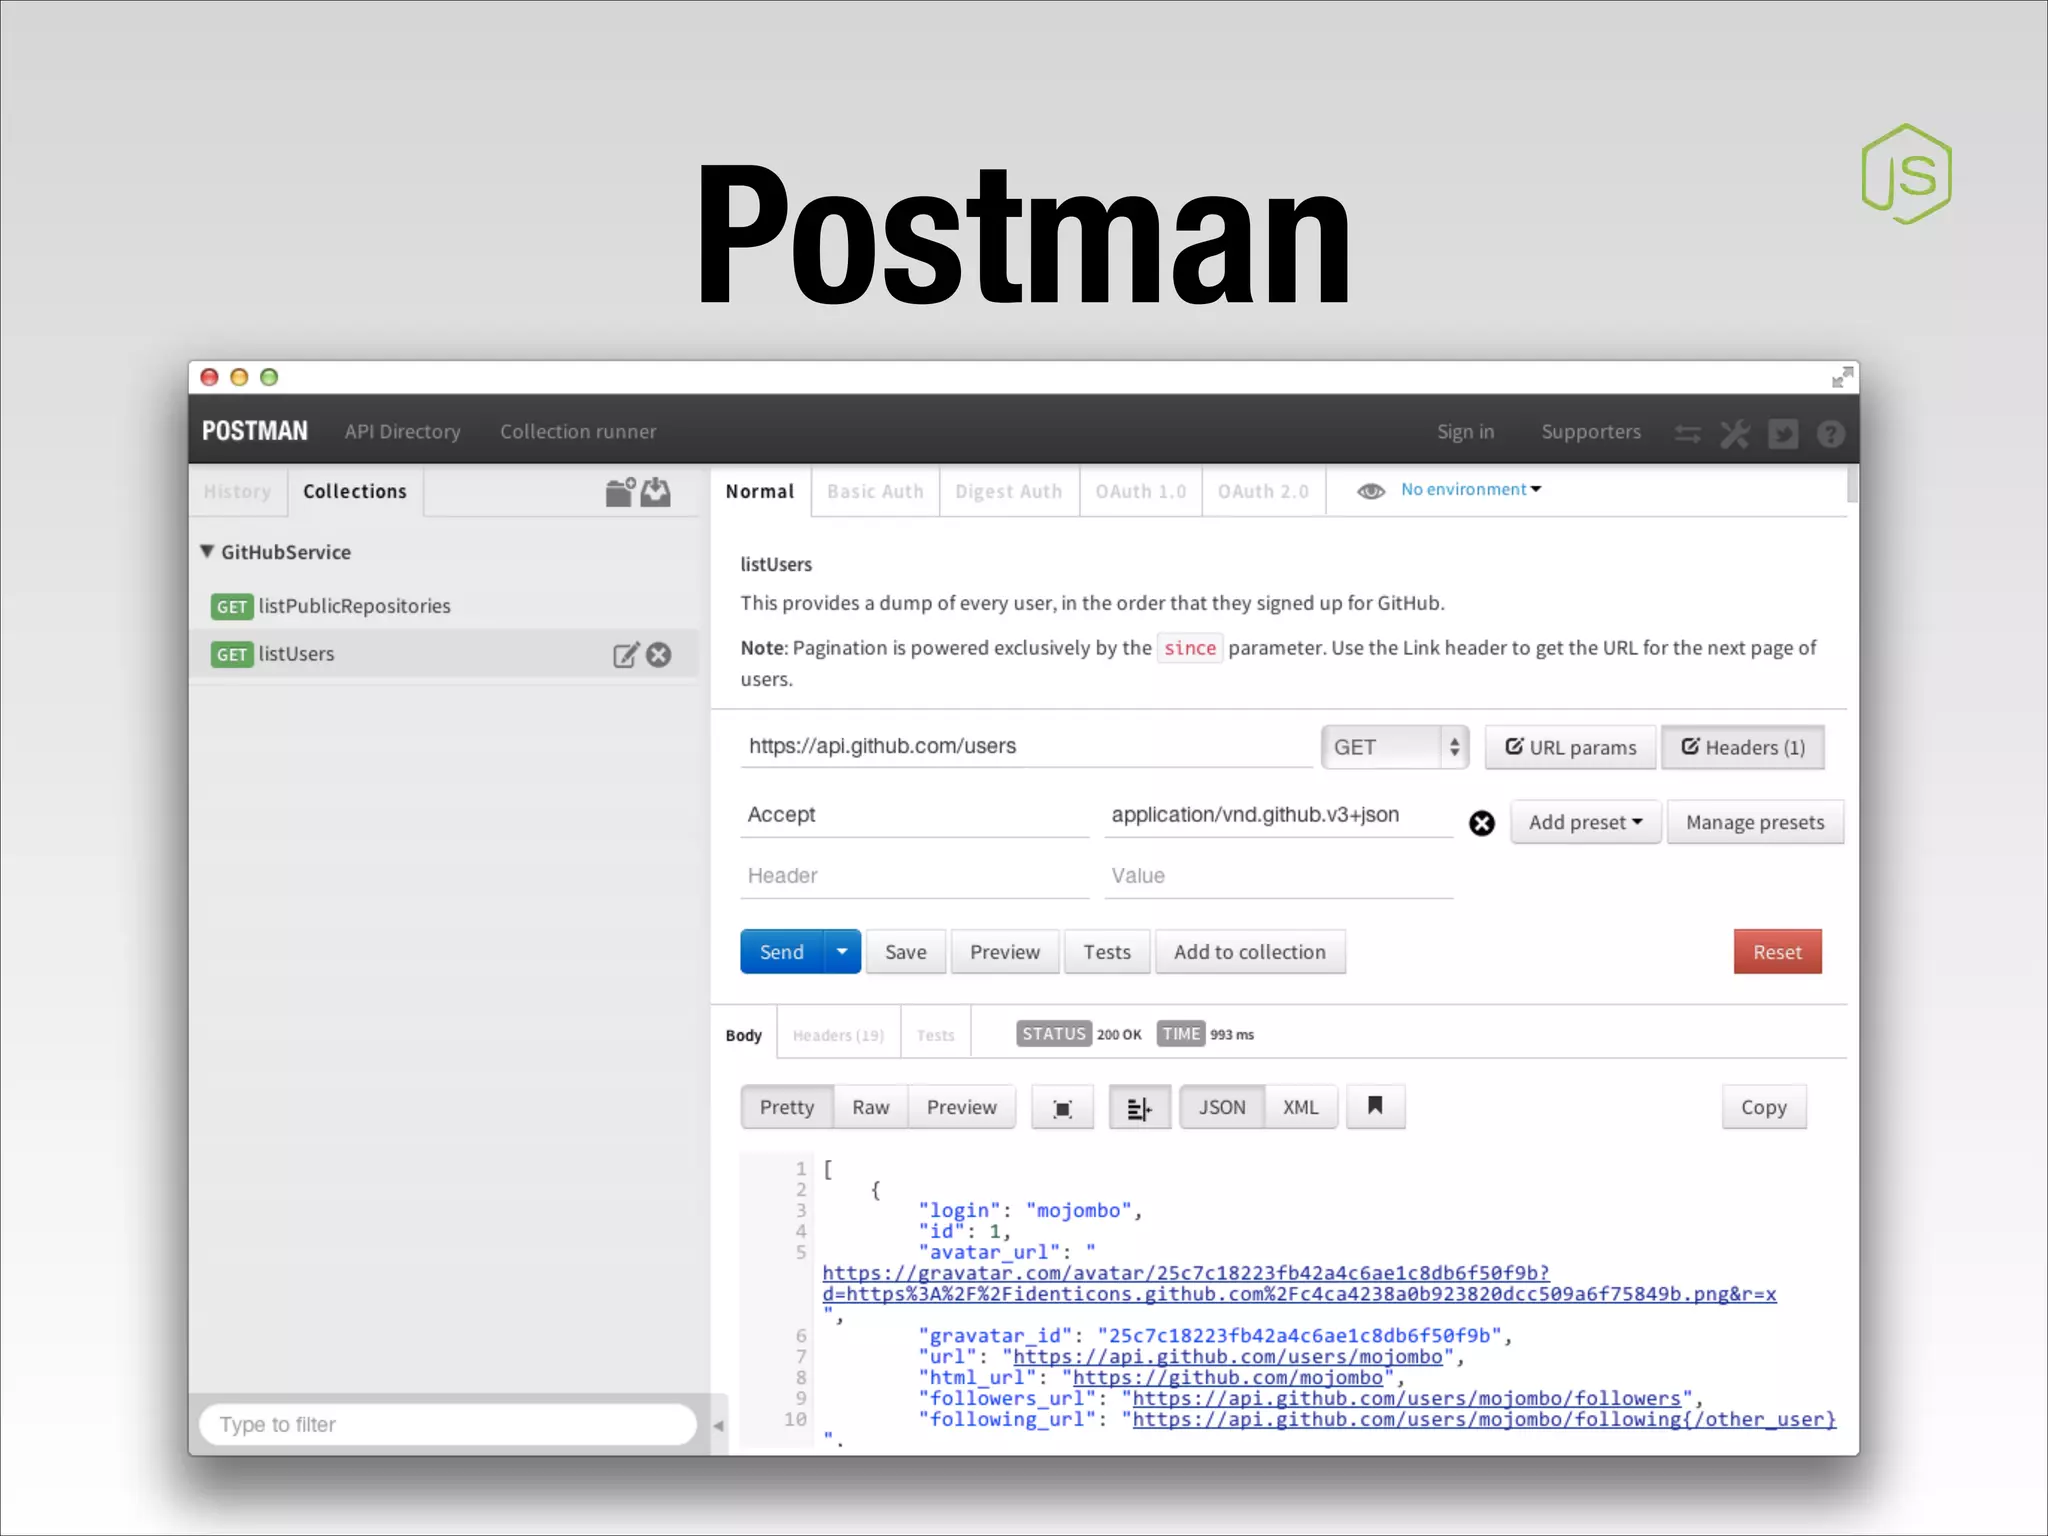Select response Preview view mode
Screen dimensions: 2048x1536
(962, 1107)
